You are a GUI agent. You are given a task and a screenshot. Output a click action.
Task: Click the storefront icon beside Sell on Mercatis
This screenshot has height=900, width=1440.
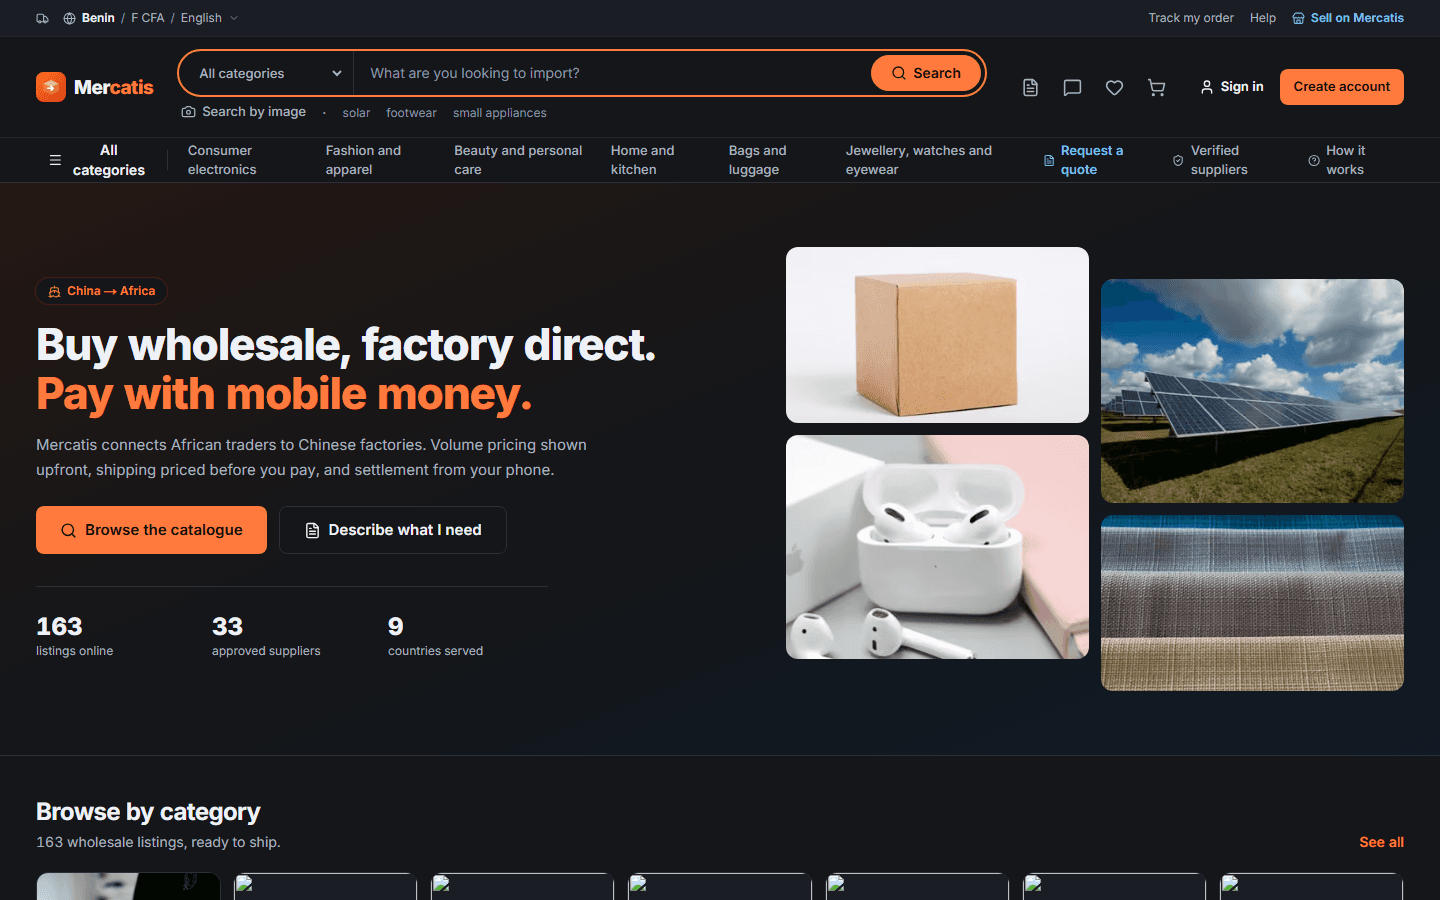click(x=1298, y=18)
